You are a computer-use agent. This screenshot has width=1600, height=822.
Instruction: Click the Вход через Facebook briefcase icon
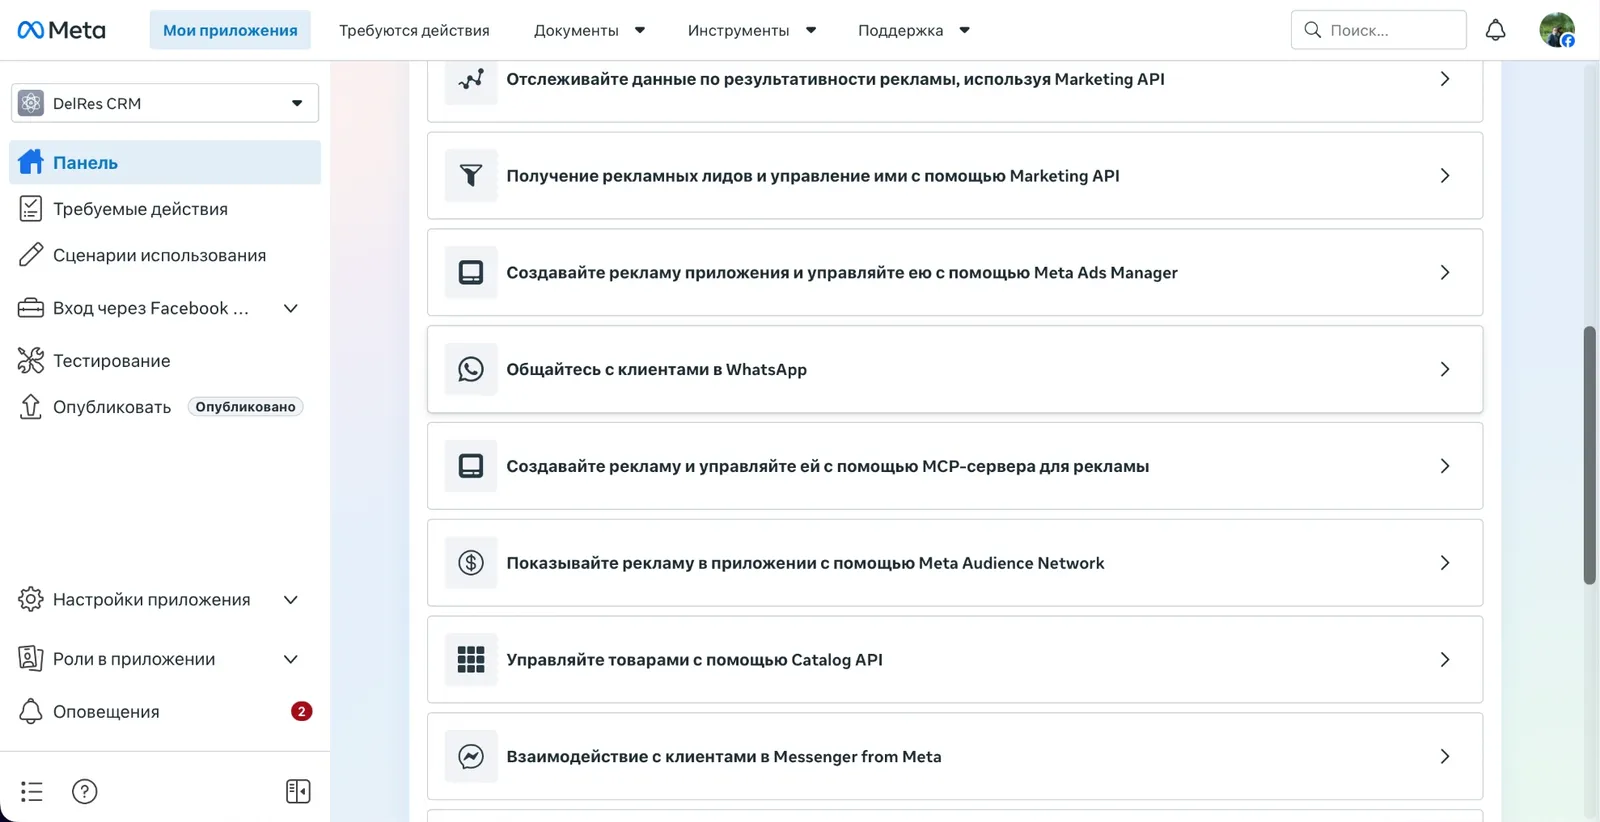(31, 308)
